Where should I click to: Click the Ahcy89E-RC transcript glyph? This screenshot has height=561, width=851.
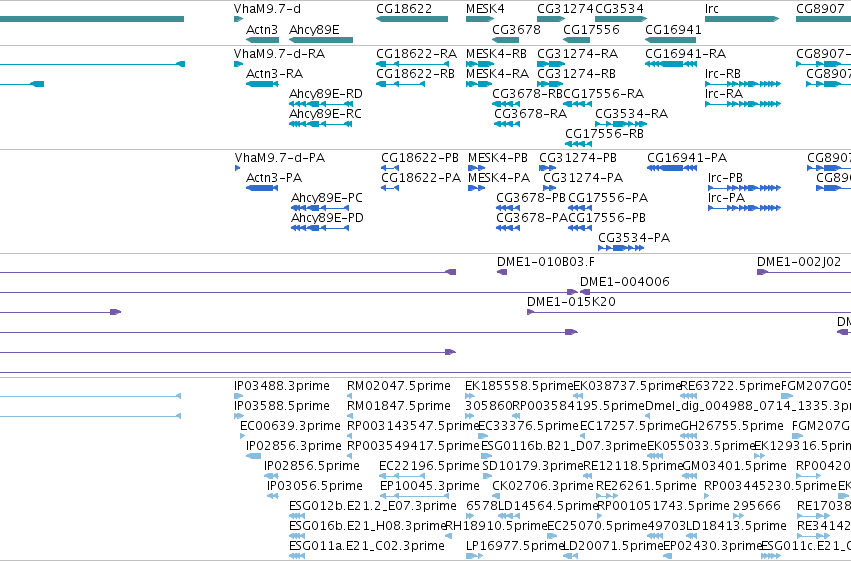(x=321, y=124)
